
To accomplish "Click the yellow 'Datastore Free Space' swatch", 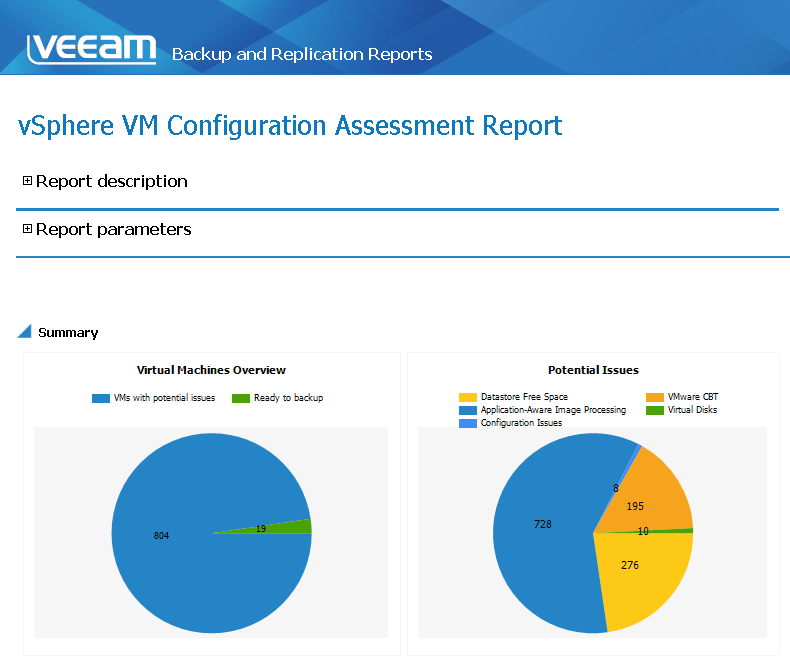I will tap(468, 397).
